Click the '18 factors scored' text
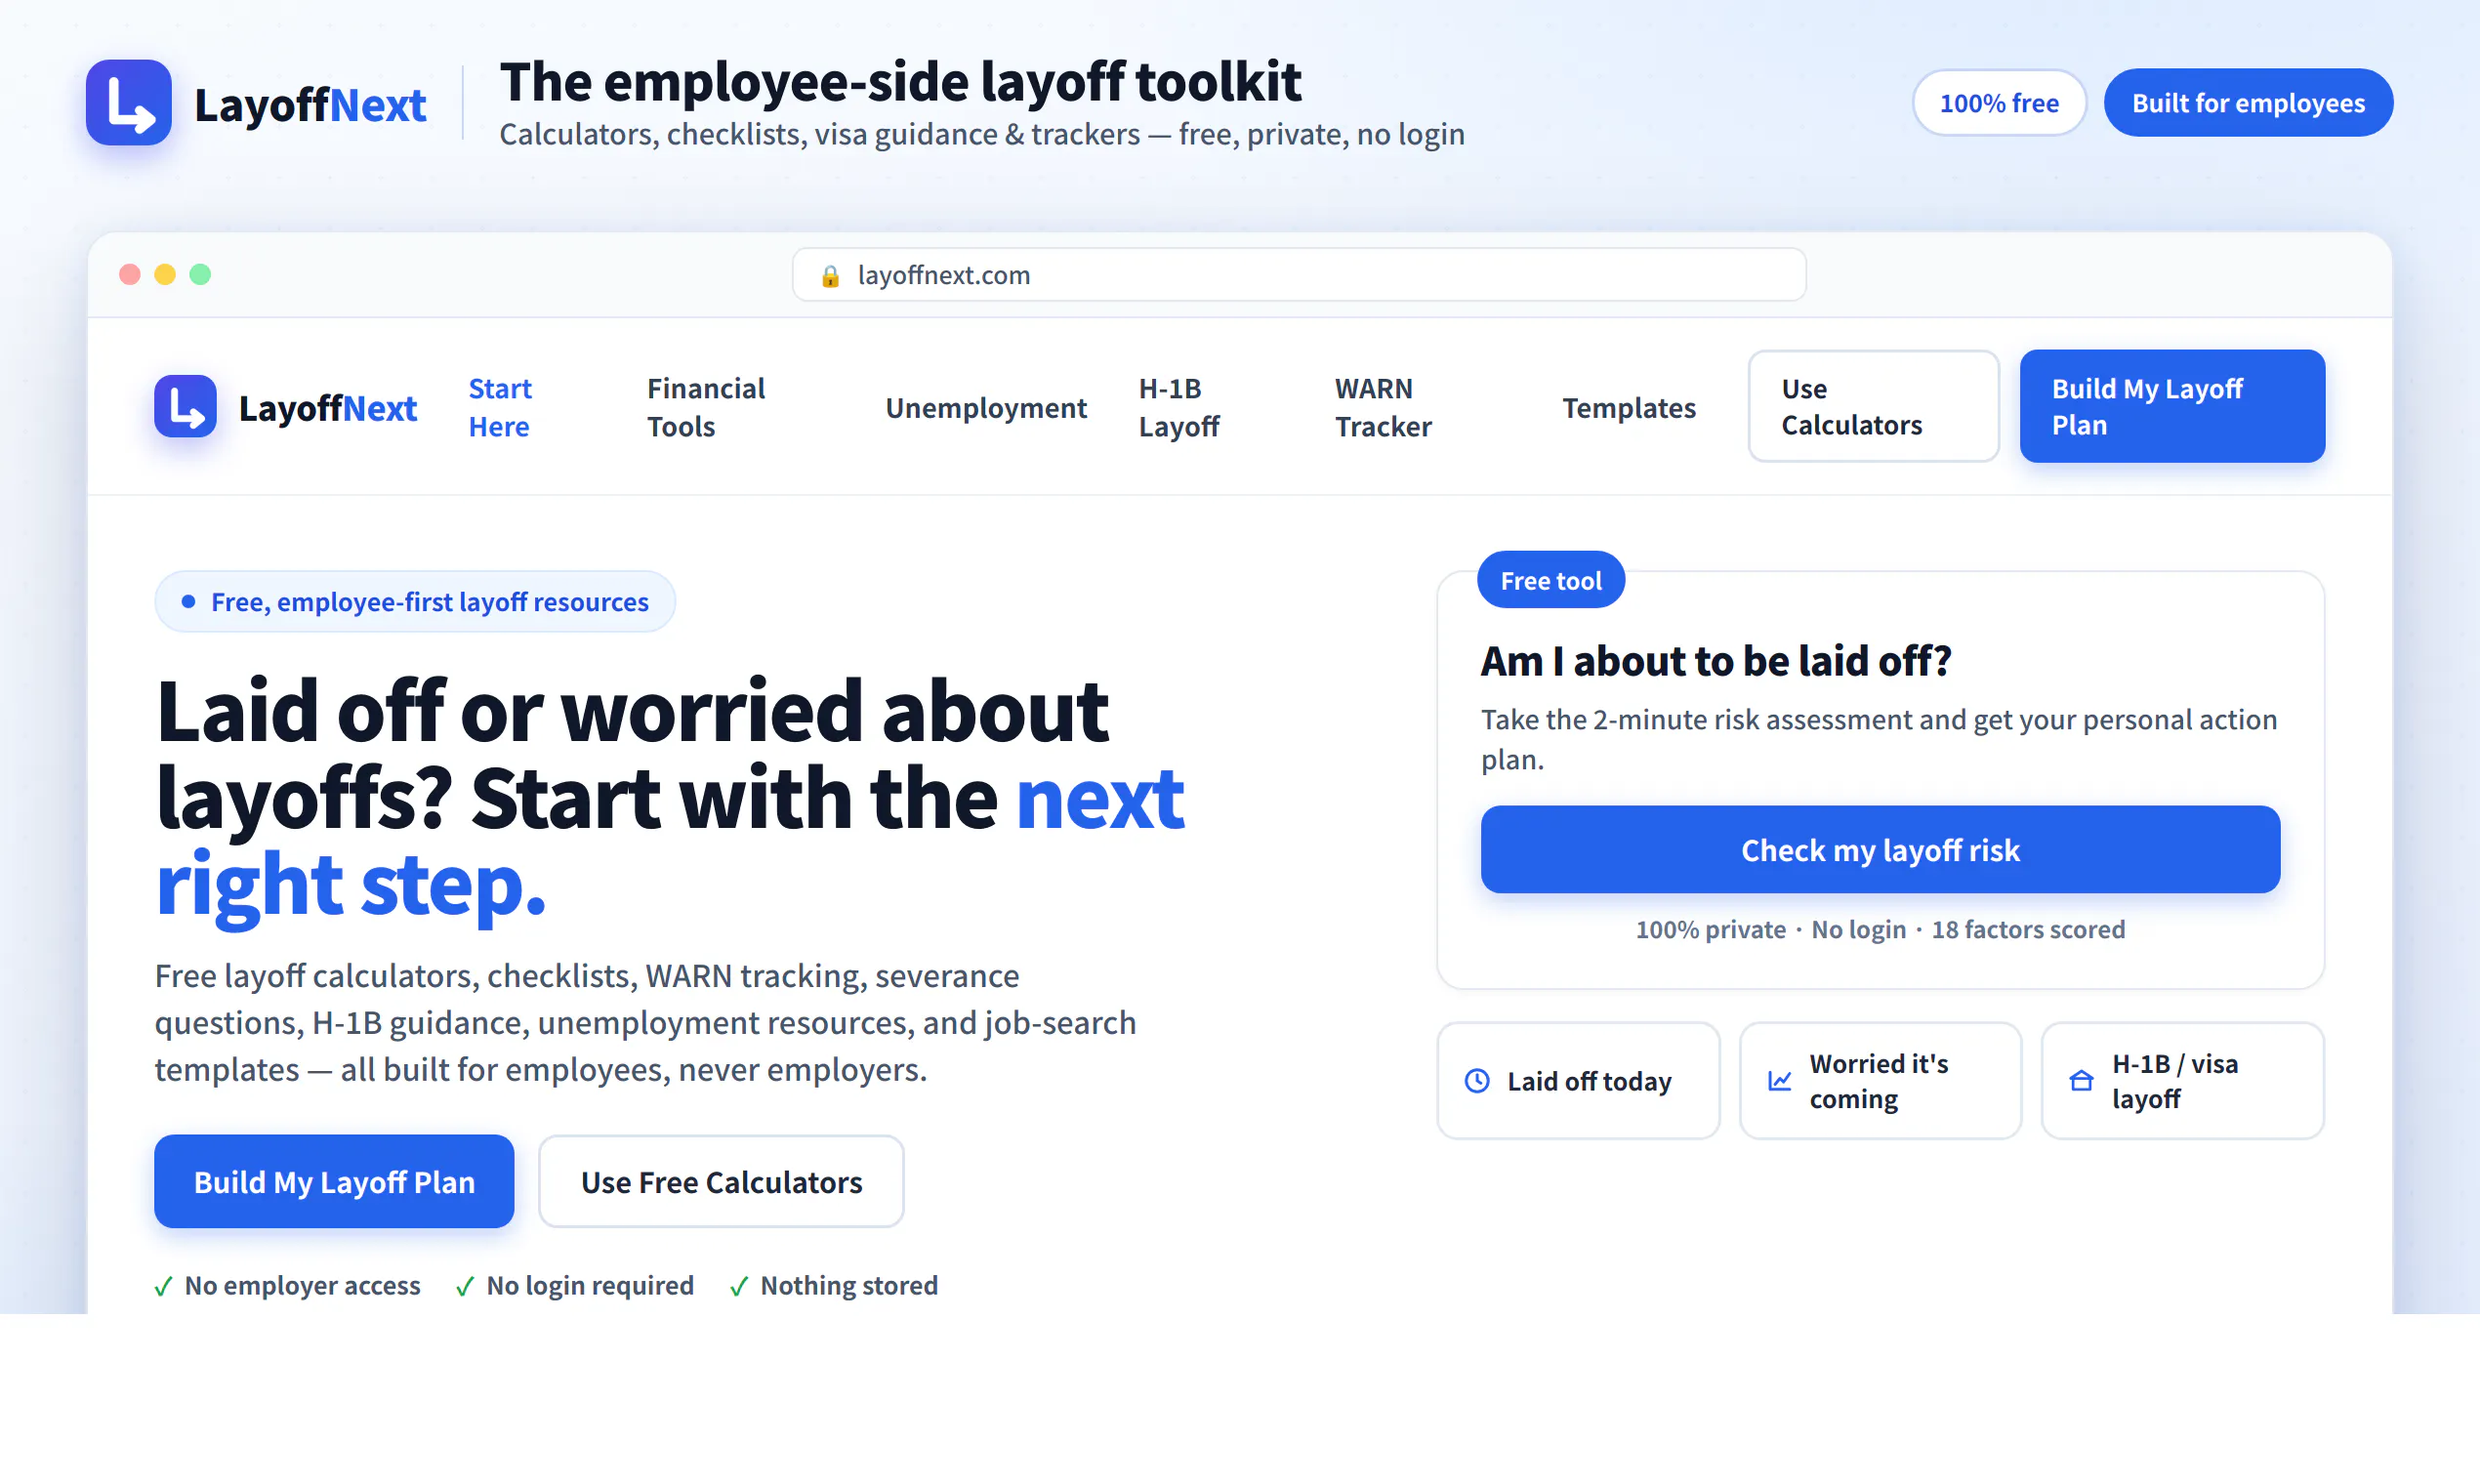The image size is (2480, 1484). click(2028, 929)
